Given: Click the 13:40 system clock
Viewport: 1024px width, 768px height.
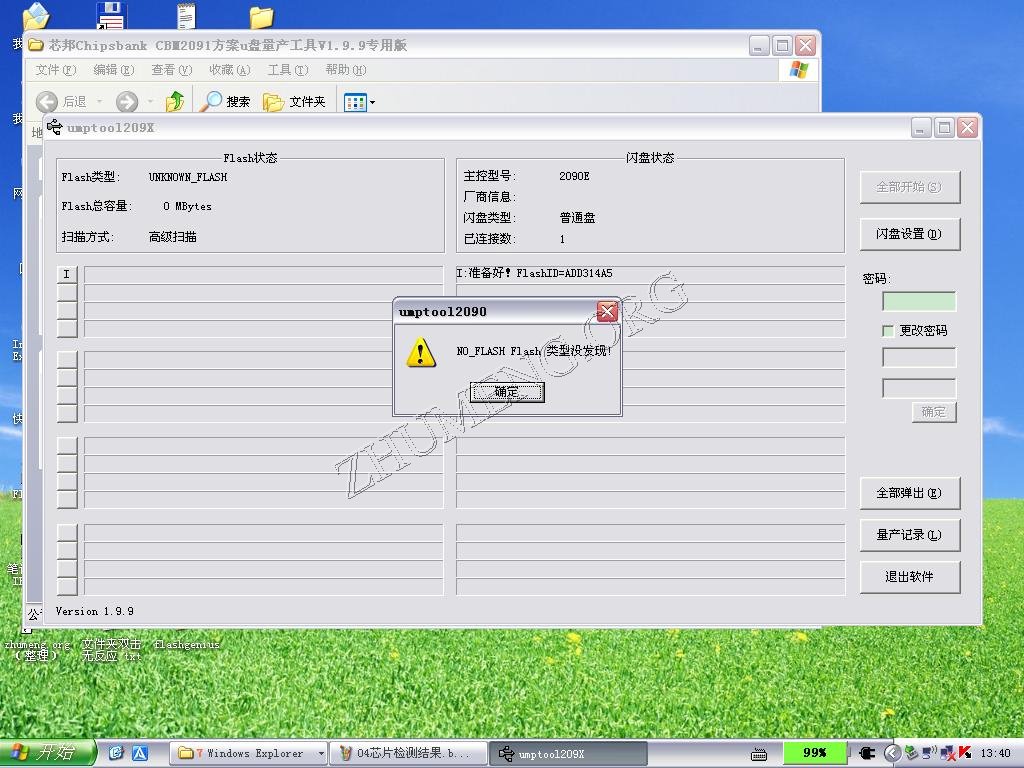Looking at the screenshot, I should (995, 753).
